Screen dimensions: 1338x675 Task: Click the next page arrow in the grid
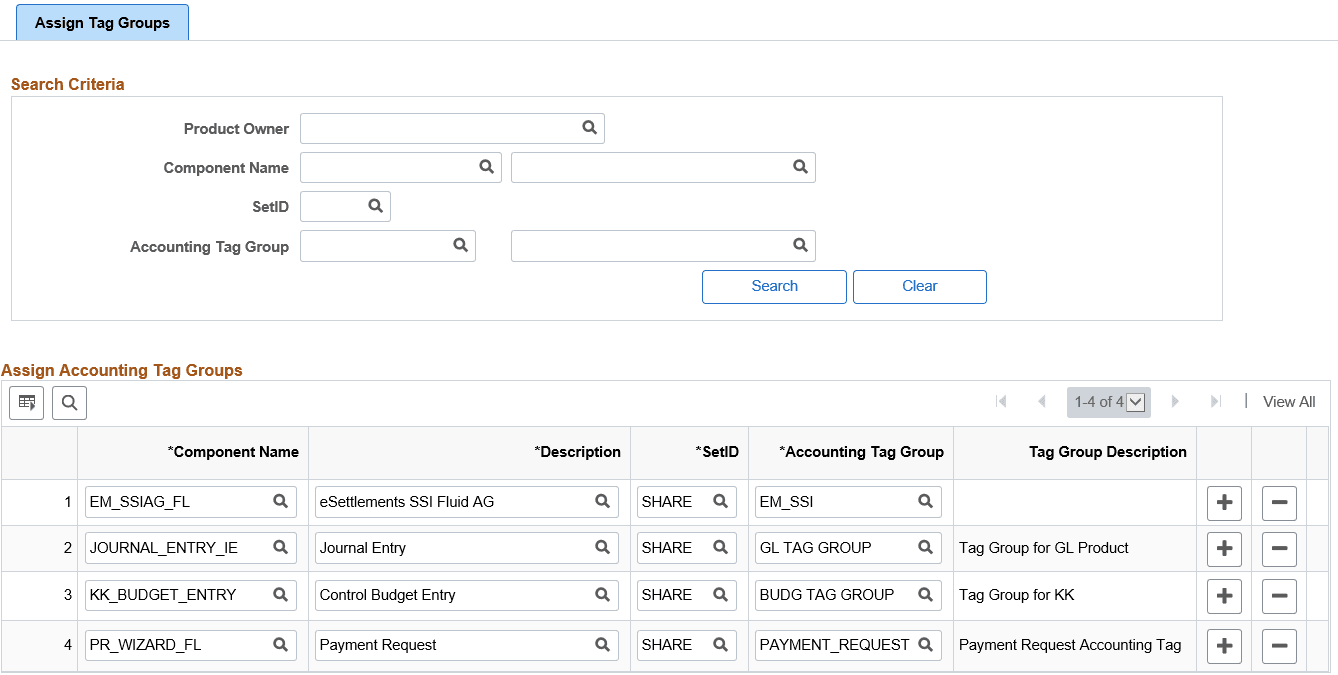click(1175, 401)
